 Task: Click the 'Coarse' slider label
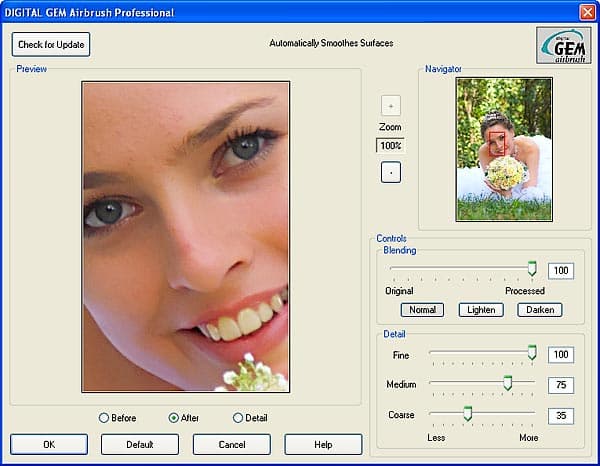click(401, 415)
